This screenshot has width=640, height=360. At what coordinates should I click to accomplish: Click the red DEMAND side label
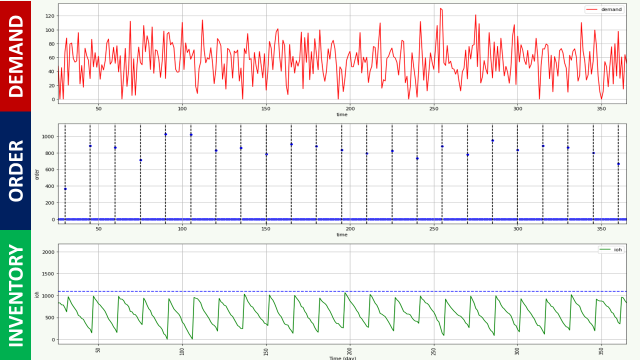click(x=15, y=56)
